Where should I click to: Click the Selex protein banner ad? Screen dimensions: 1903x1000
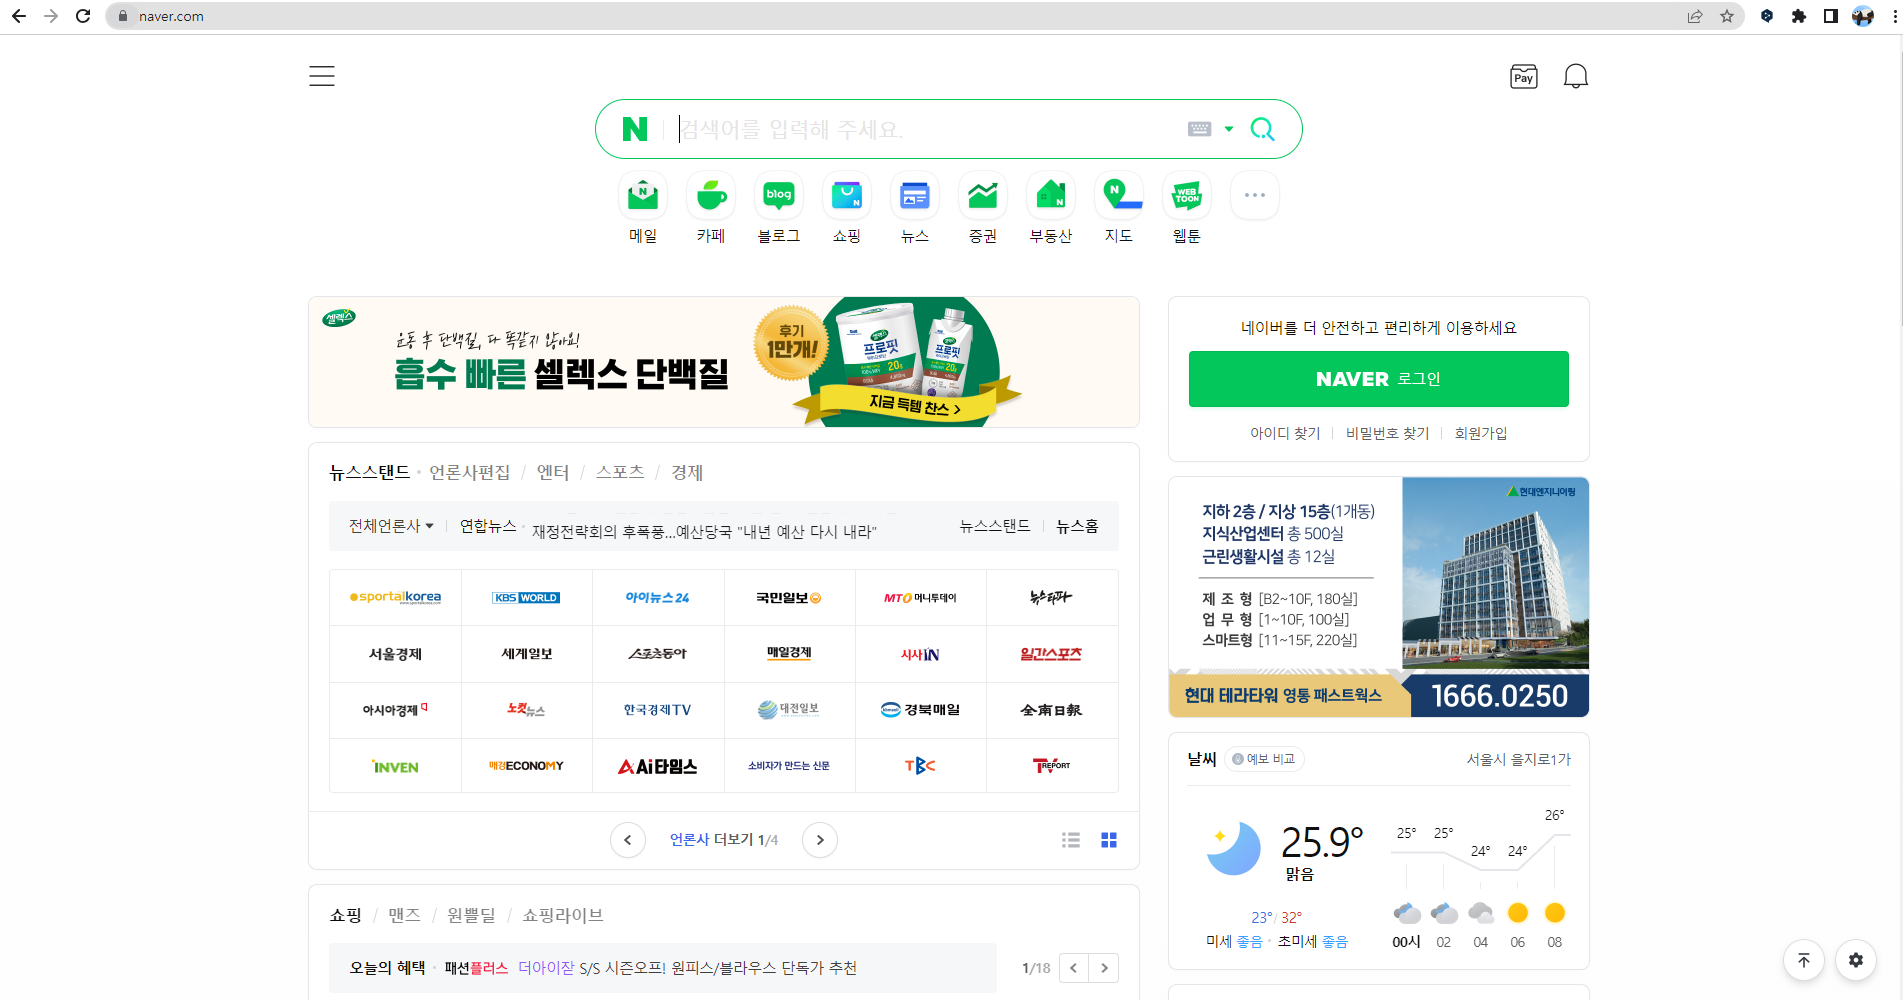coord(724,362)
